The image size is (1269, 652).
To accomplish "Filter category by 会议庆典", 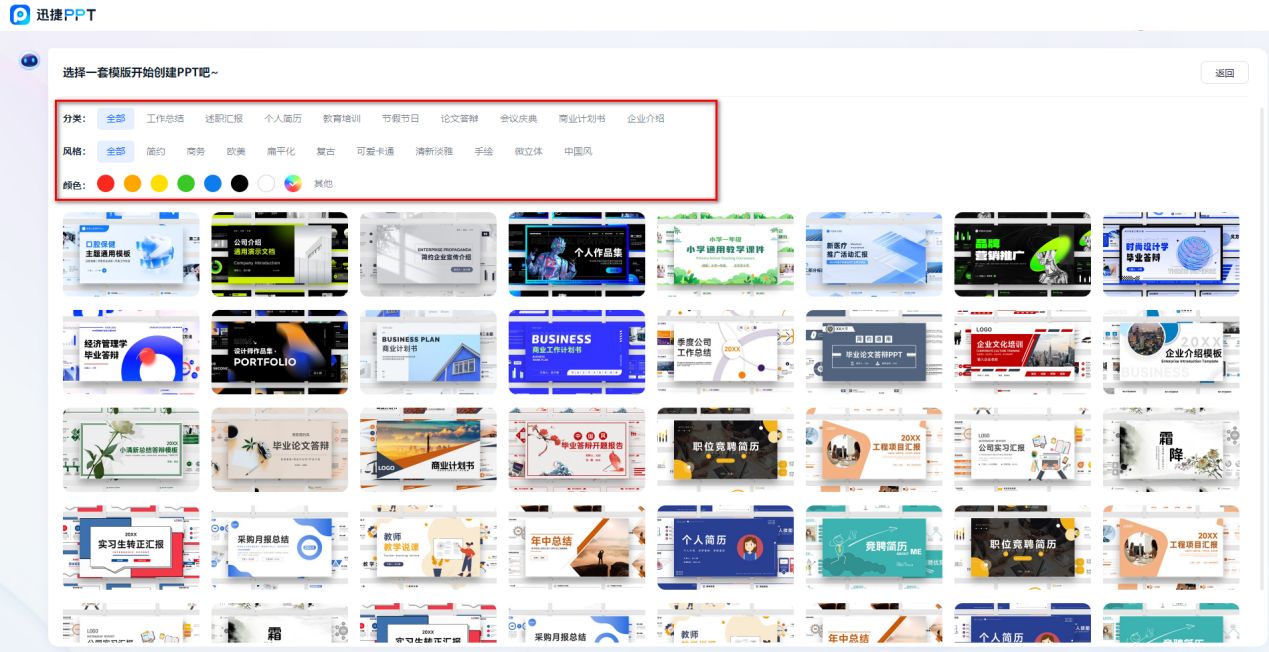I will (519, 118).
